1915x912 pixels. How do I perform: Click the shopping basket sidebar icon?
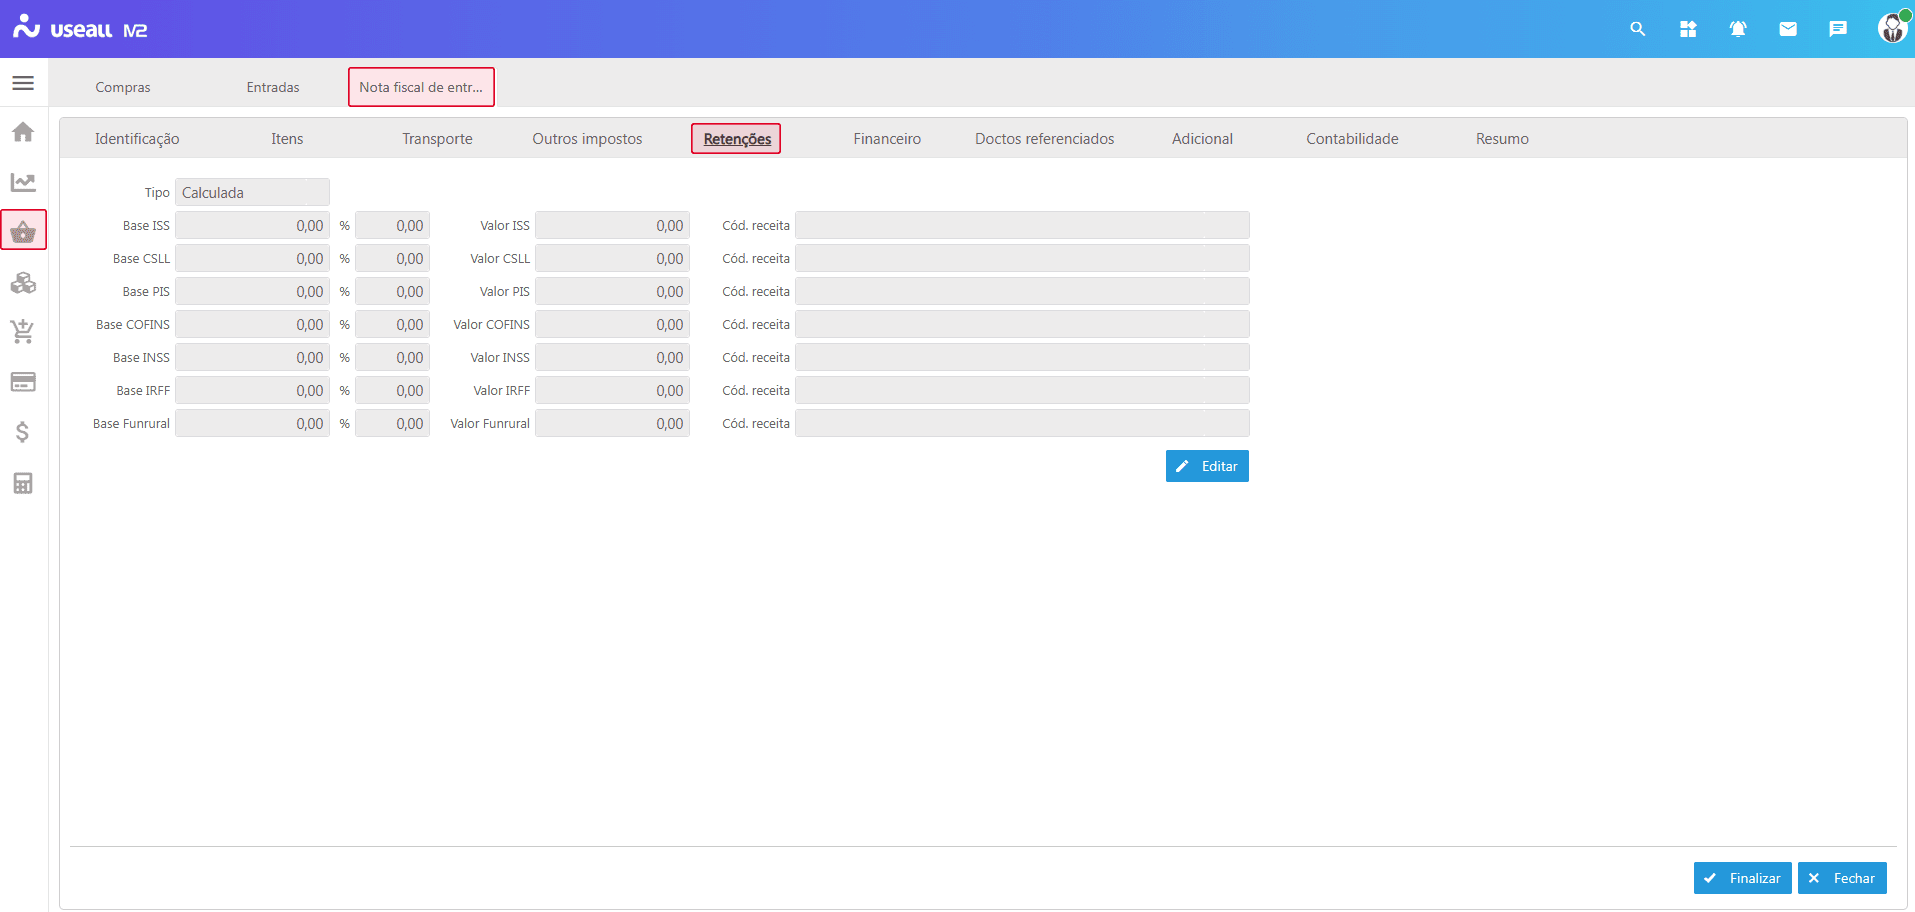pyautogui.click(x=23, y=231)
